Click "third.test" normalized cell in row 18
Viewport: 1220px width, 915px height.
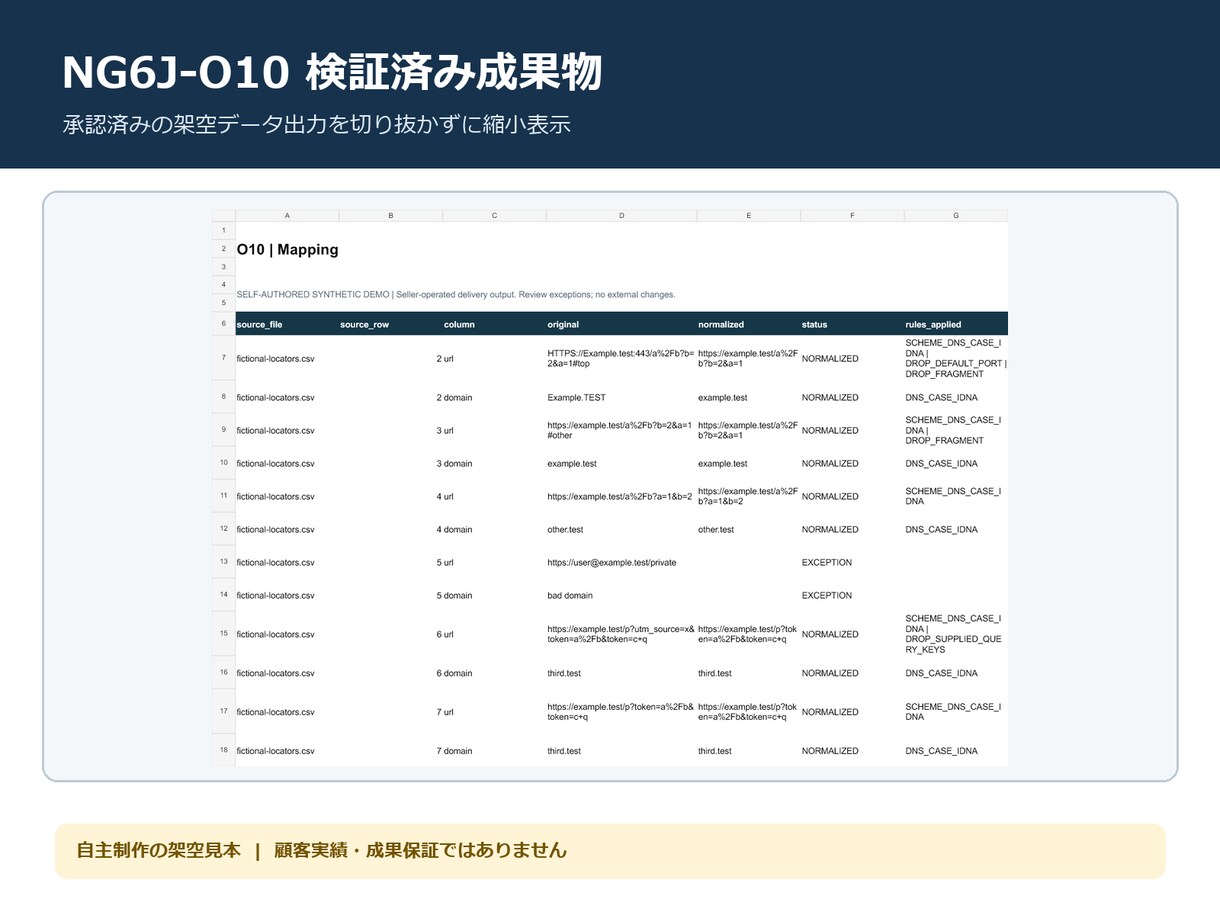pos(715,750)
